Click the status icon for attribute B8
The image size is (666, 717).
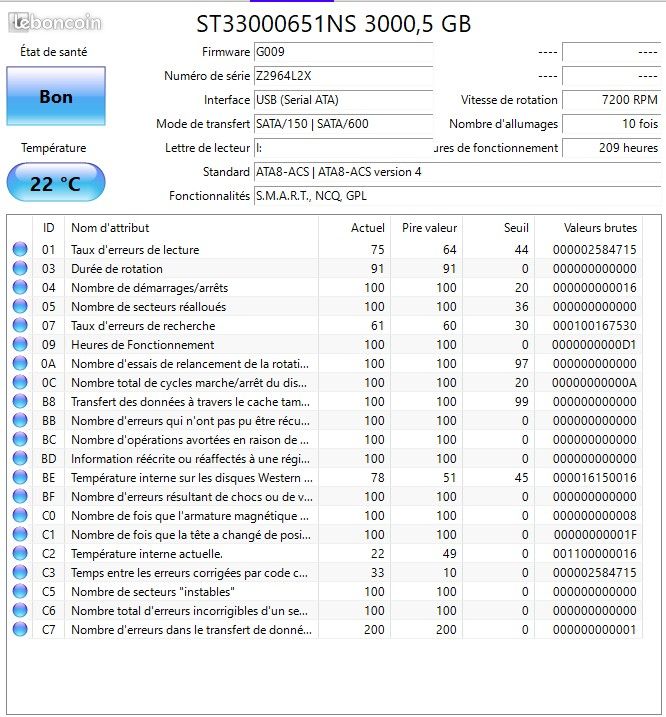tap(20, 401)
